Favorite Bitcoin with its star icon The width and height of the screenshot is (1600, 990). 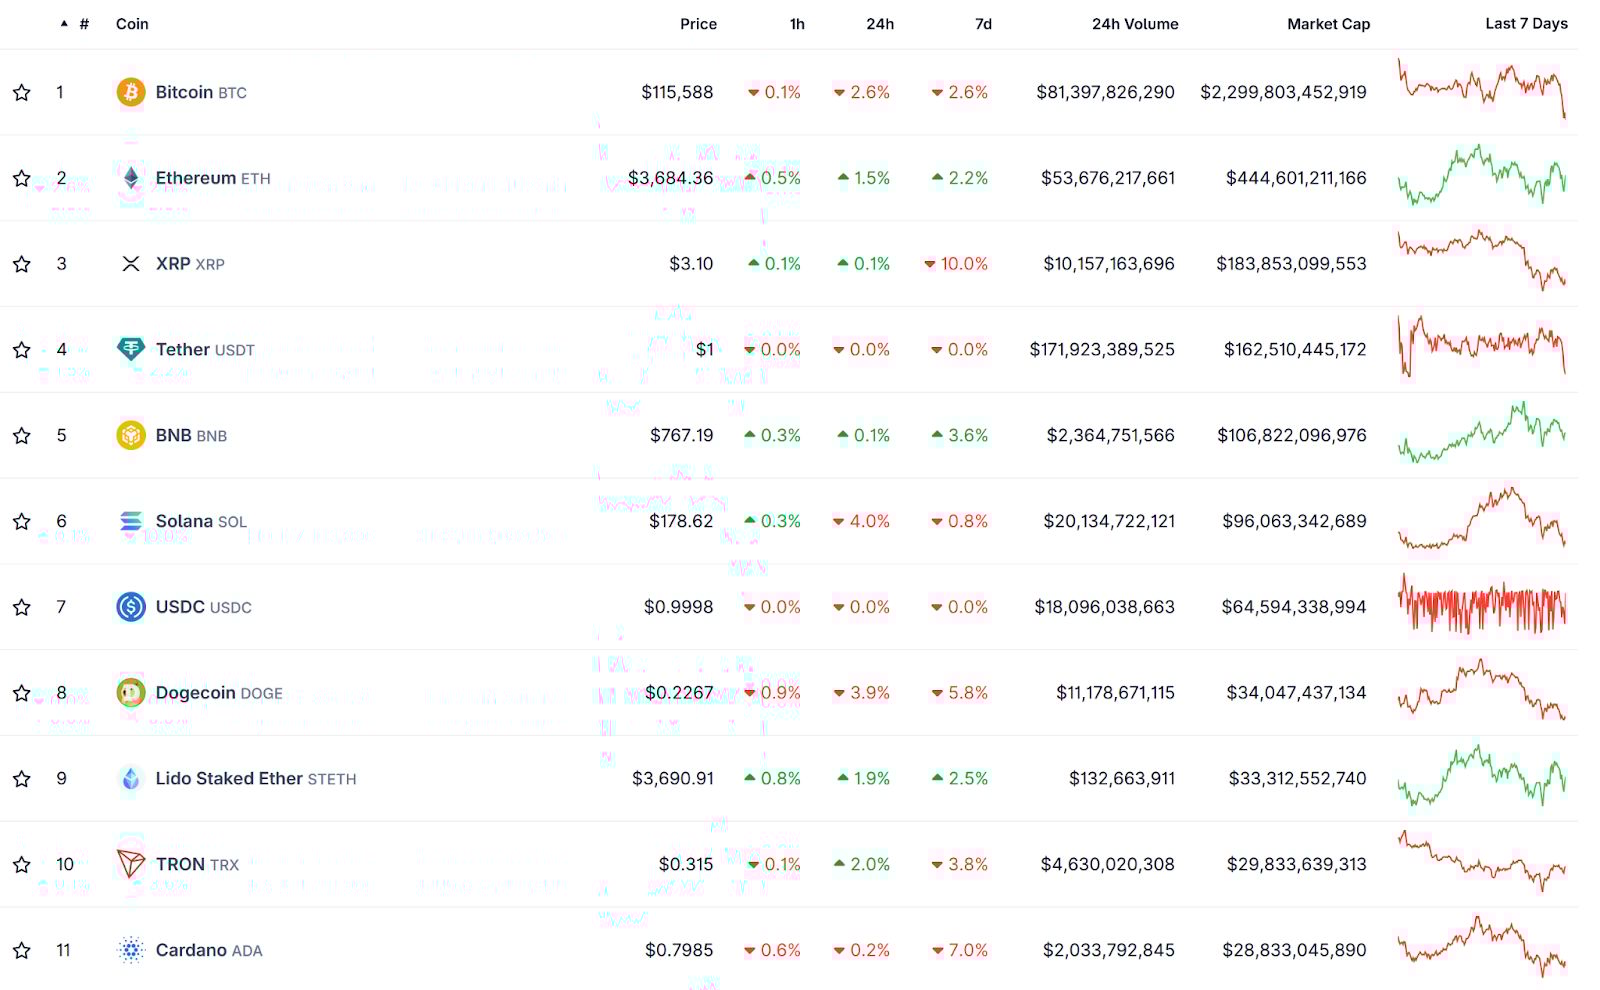[x=21, y=92]
